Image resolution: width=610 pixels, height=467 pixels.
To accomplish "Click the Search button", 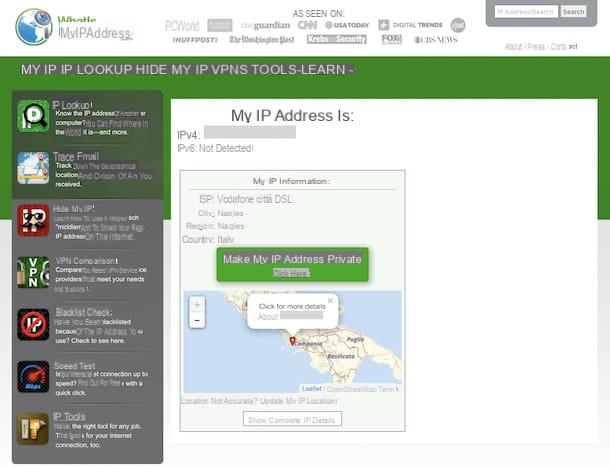I will [573, 12].
